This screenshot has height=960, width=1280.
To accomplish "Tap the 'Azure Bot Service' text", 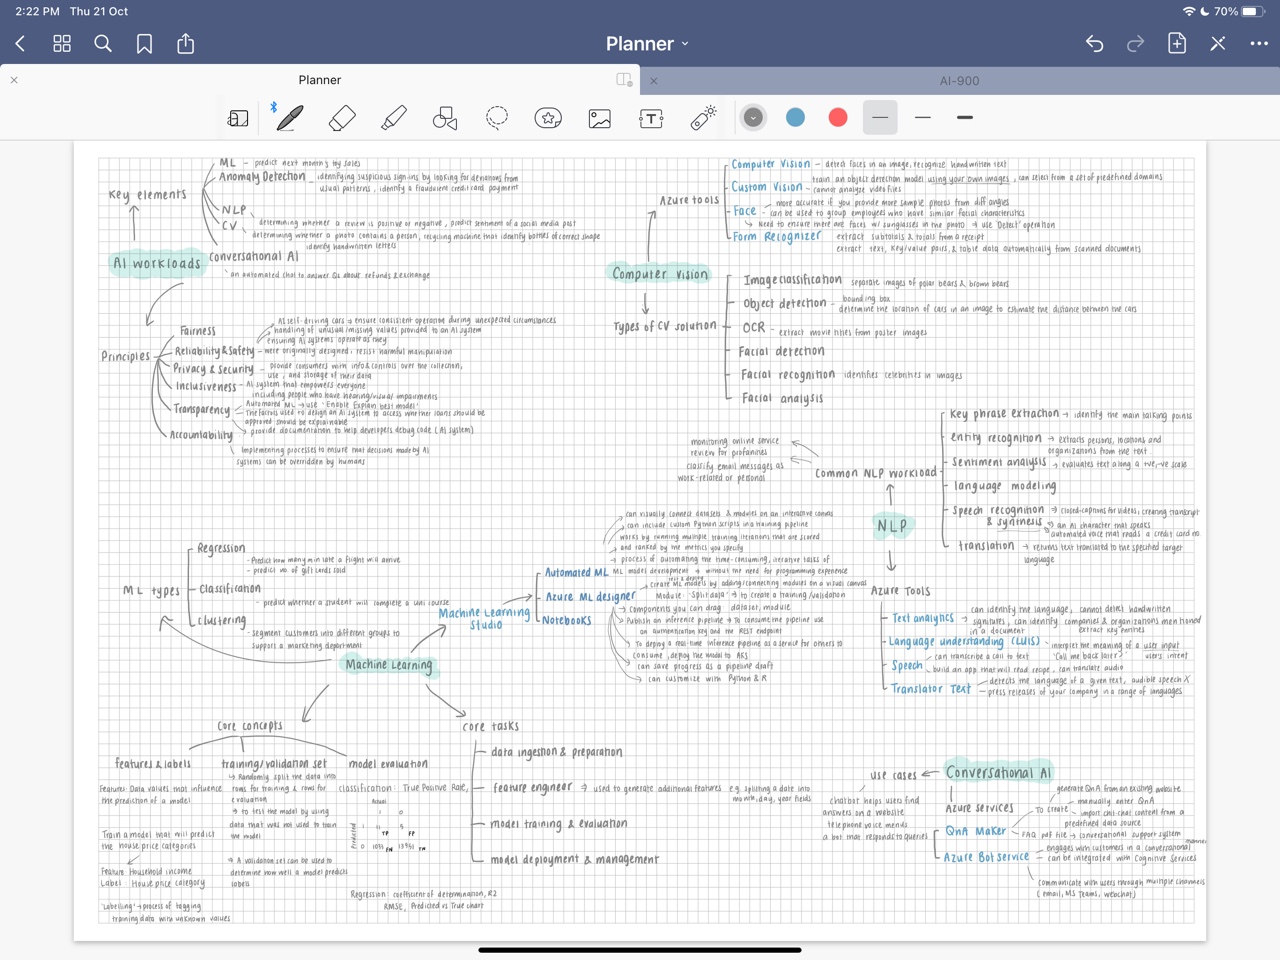I will (x=986, y=857).
